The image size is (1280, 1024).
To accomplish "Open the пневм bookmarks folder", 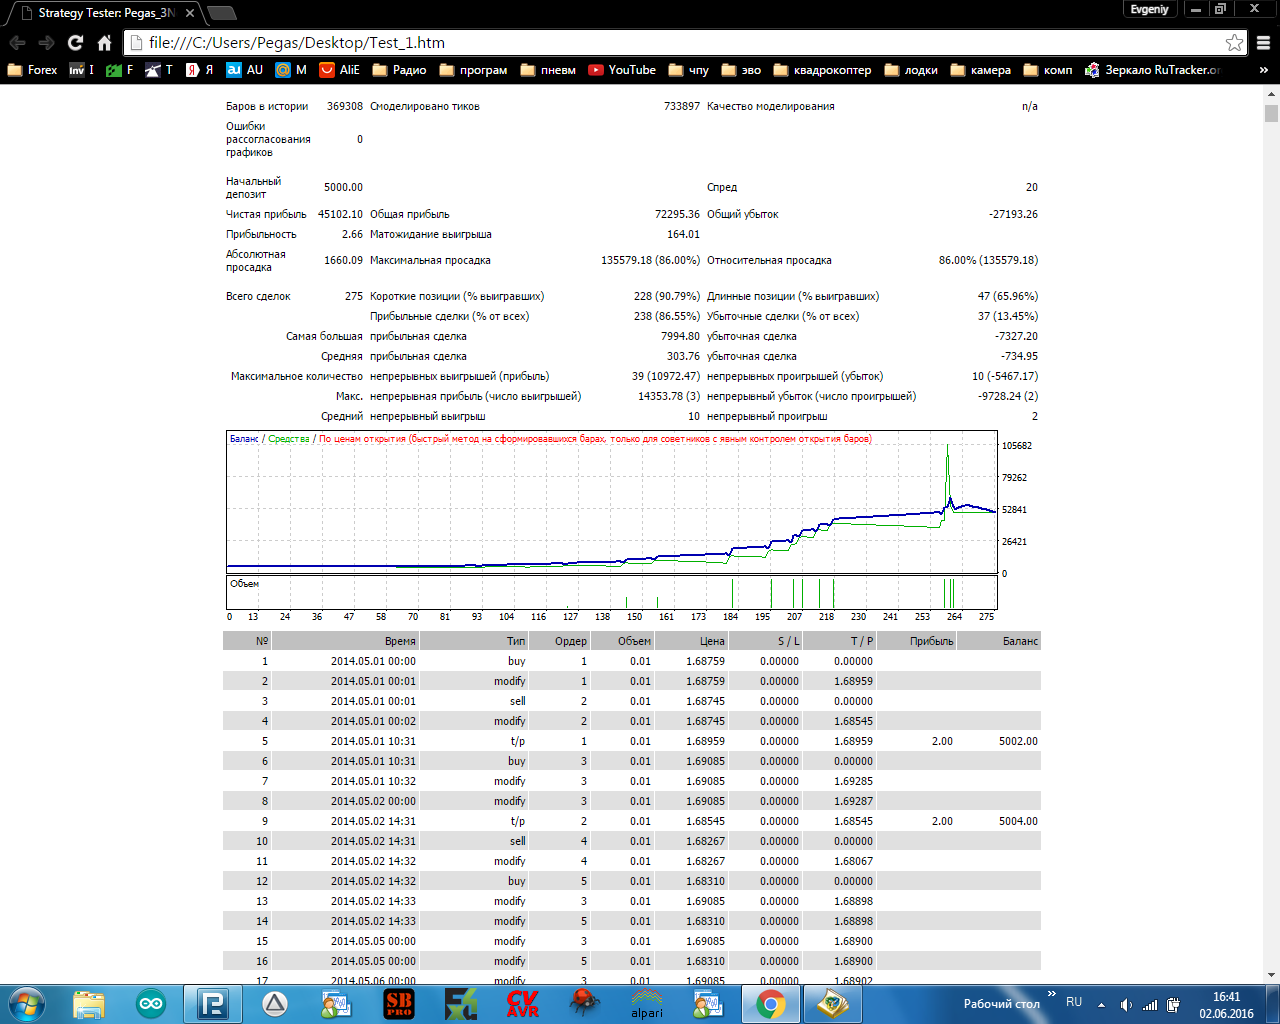I will (548, 70).
